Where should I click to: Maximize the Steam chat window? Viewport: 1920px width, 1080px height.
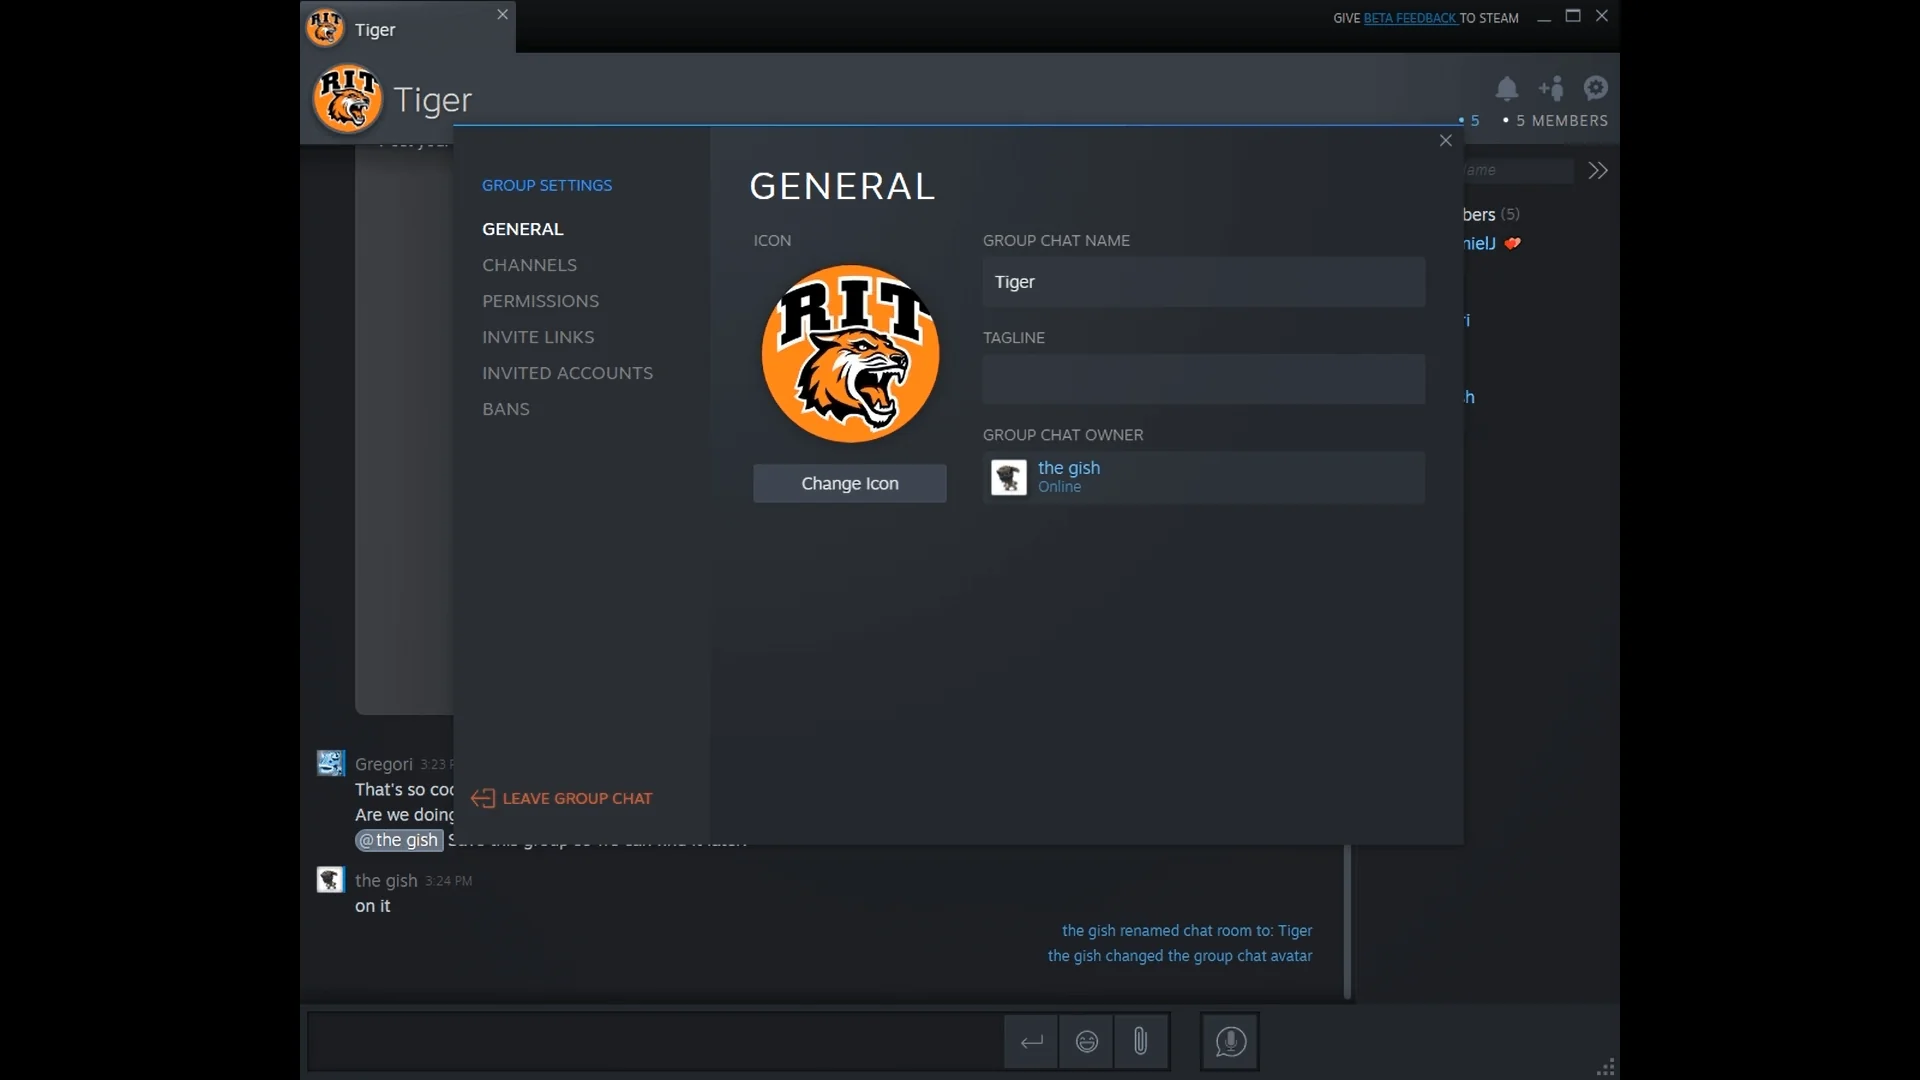click(x=1573, y=16)
